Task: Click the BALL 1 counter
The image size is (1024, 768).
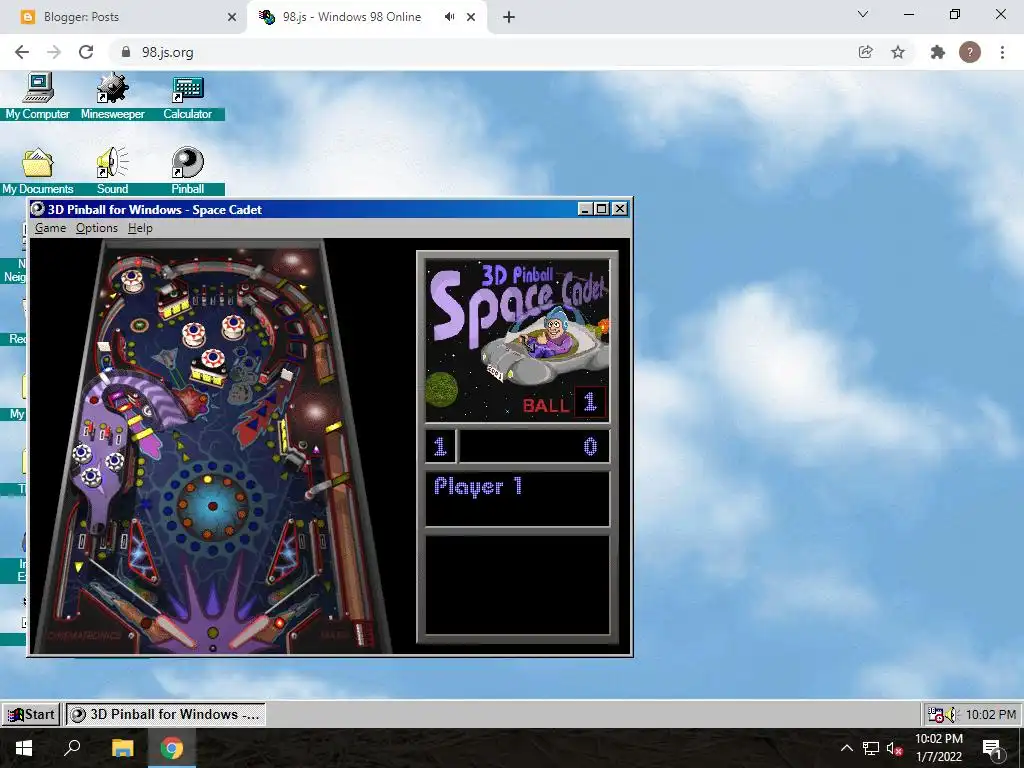Action: (x=564, y=404)
